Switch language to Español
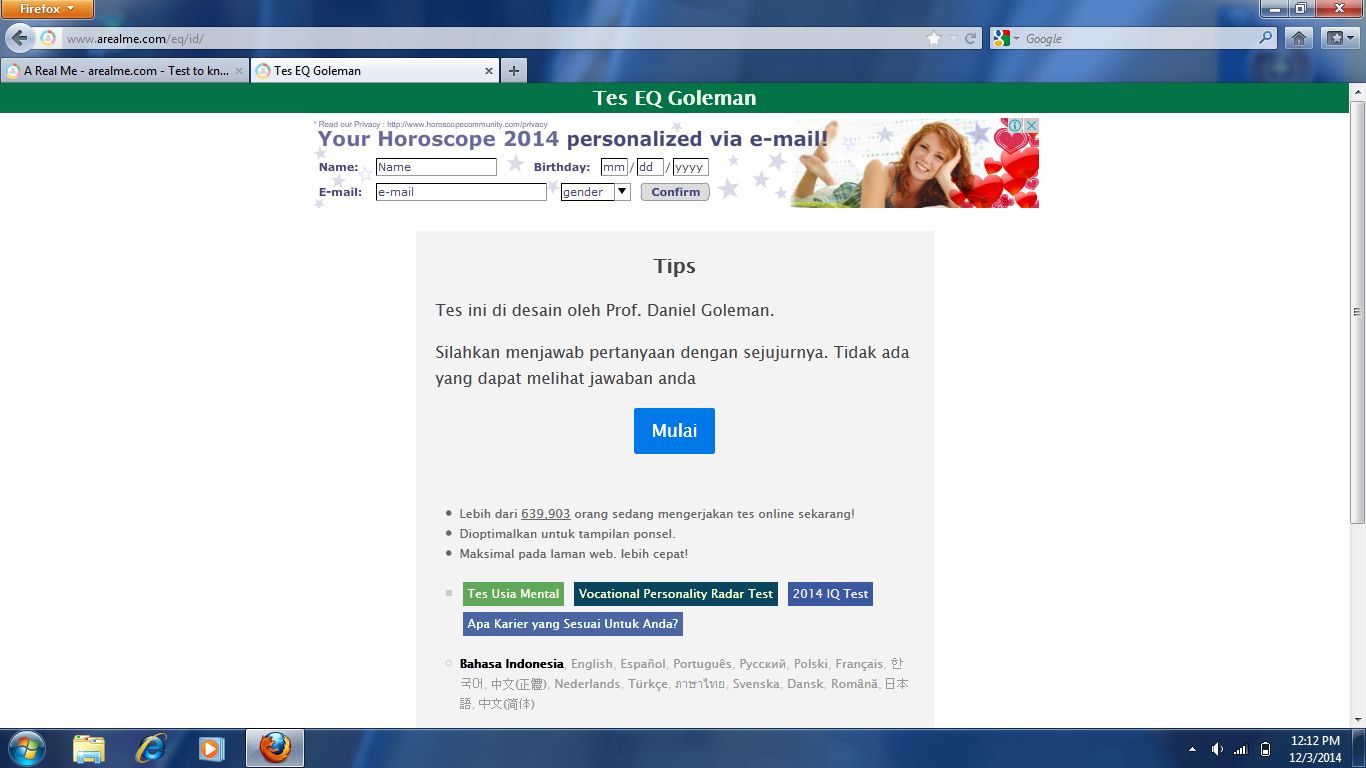Image resolution: width=1366 pixels, height=768 pixels. click(642, 664)
